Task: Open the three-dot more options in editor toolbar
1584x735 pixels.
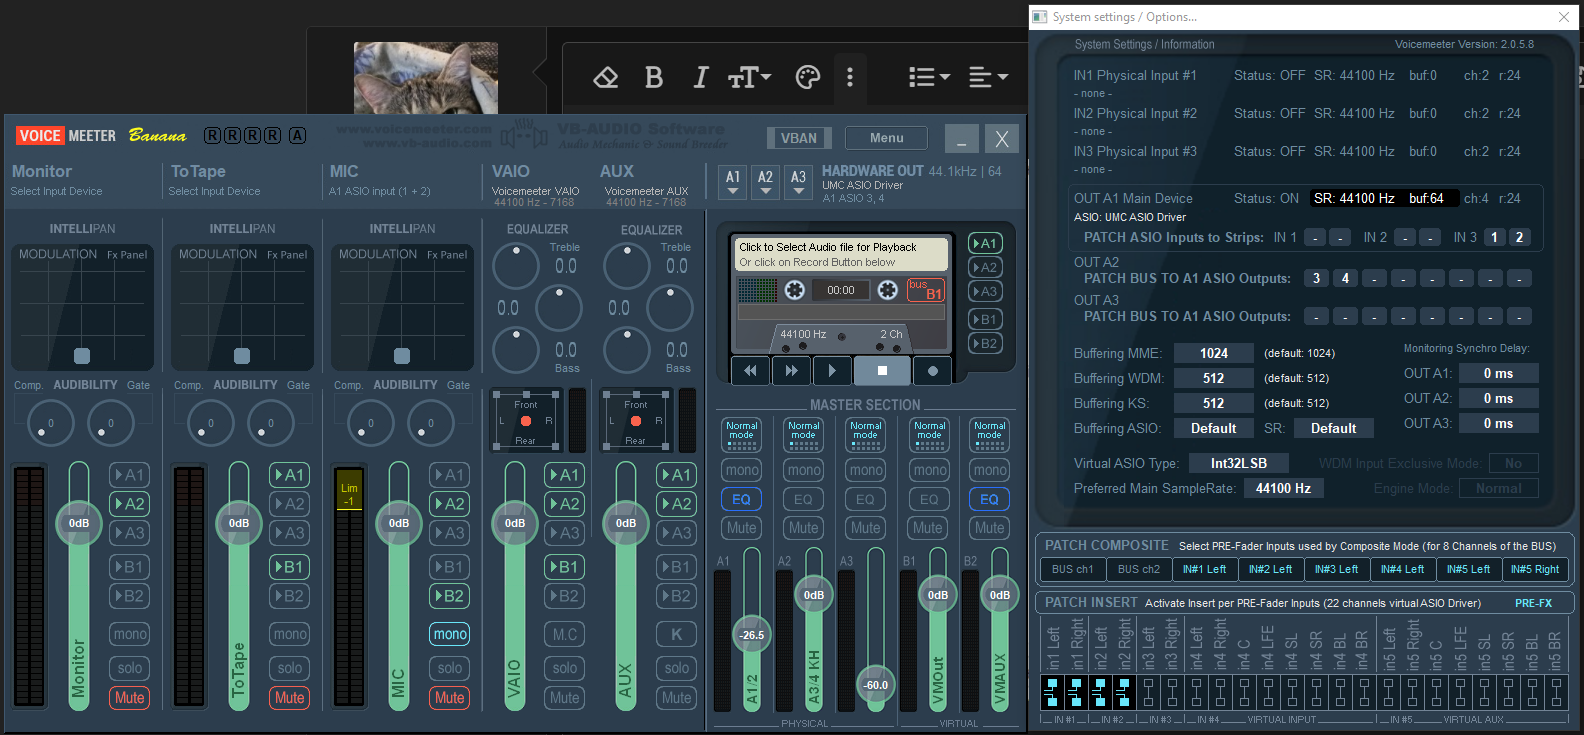Action: coord(850,77)
